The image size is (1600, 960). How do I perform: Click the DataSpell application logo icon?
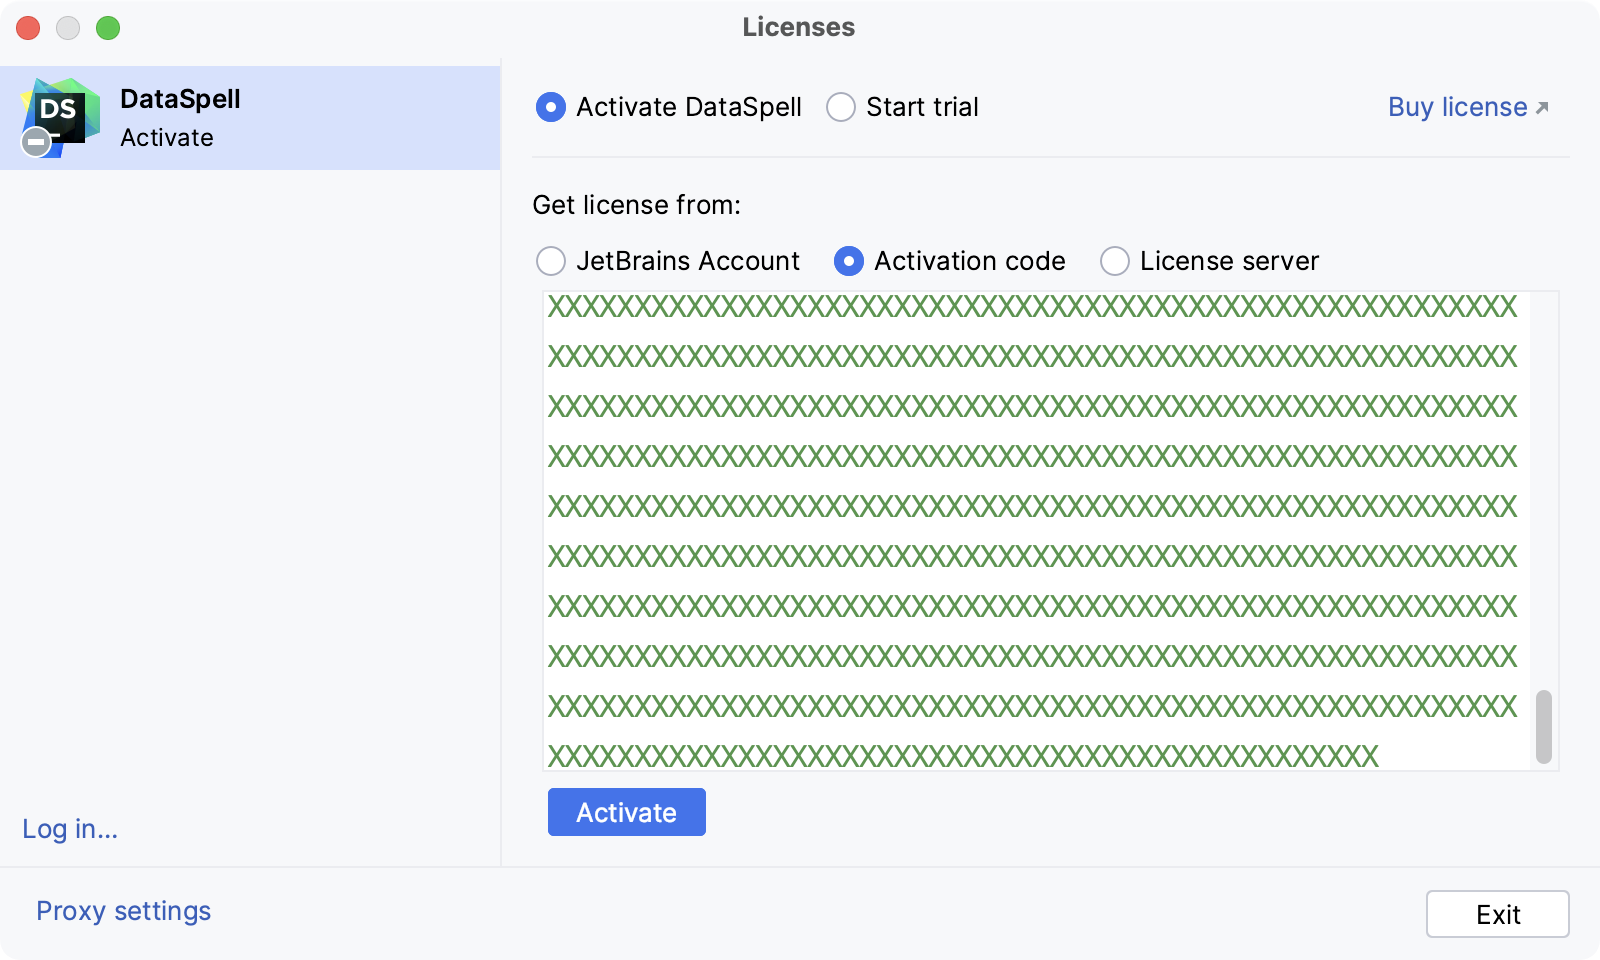(x=62, y=112)
